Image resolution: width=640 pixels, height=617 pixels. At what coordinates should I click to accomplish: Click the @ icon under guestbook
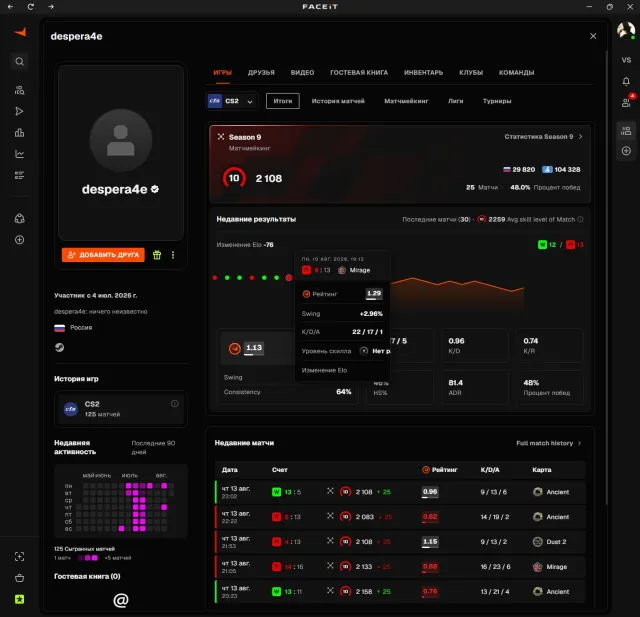[x=120, y=600]
